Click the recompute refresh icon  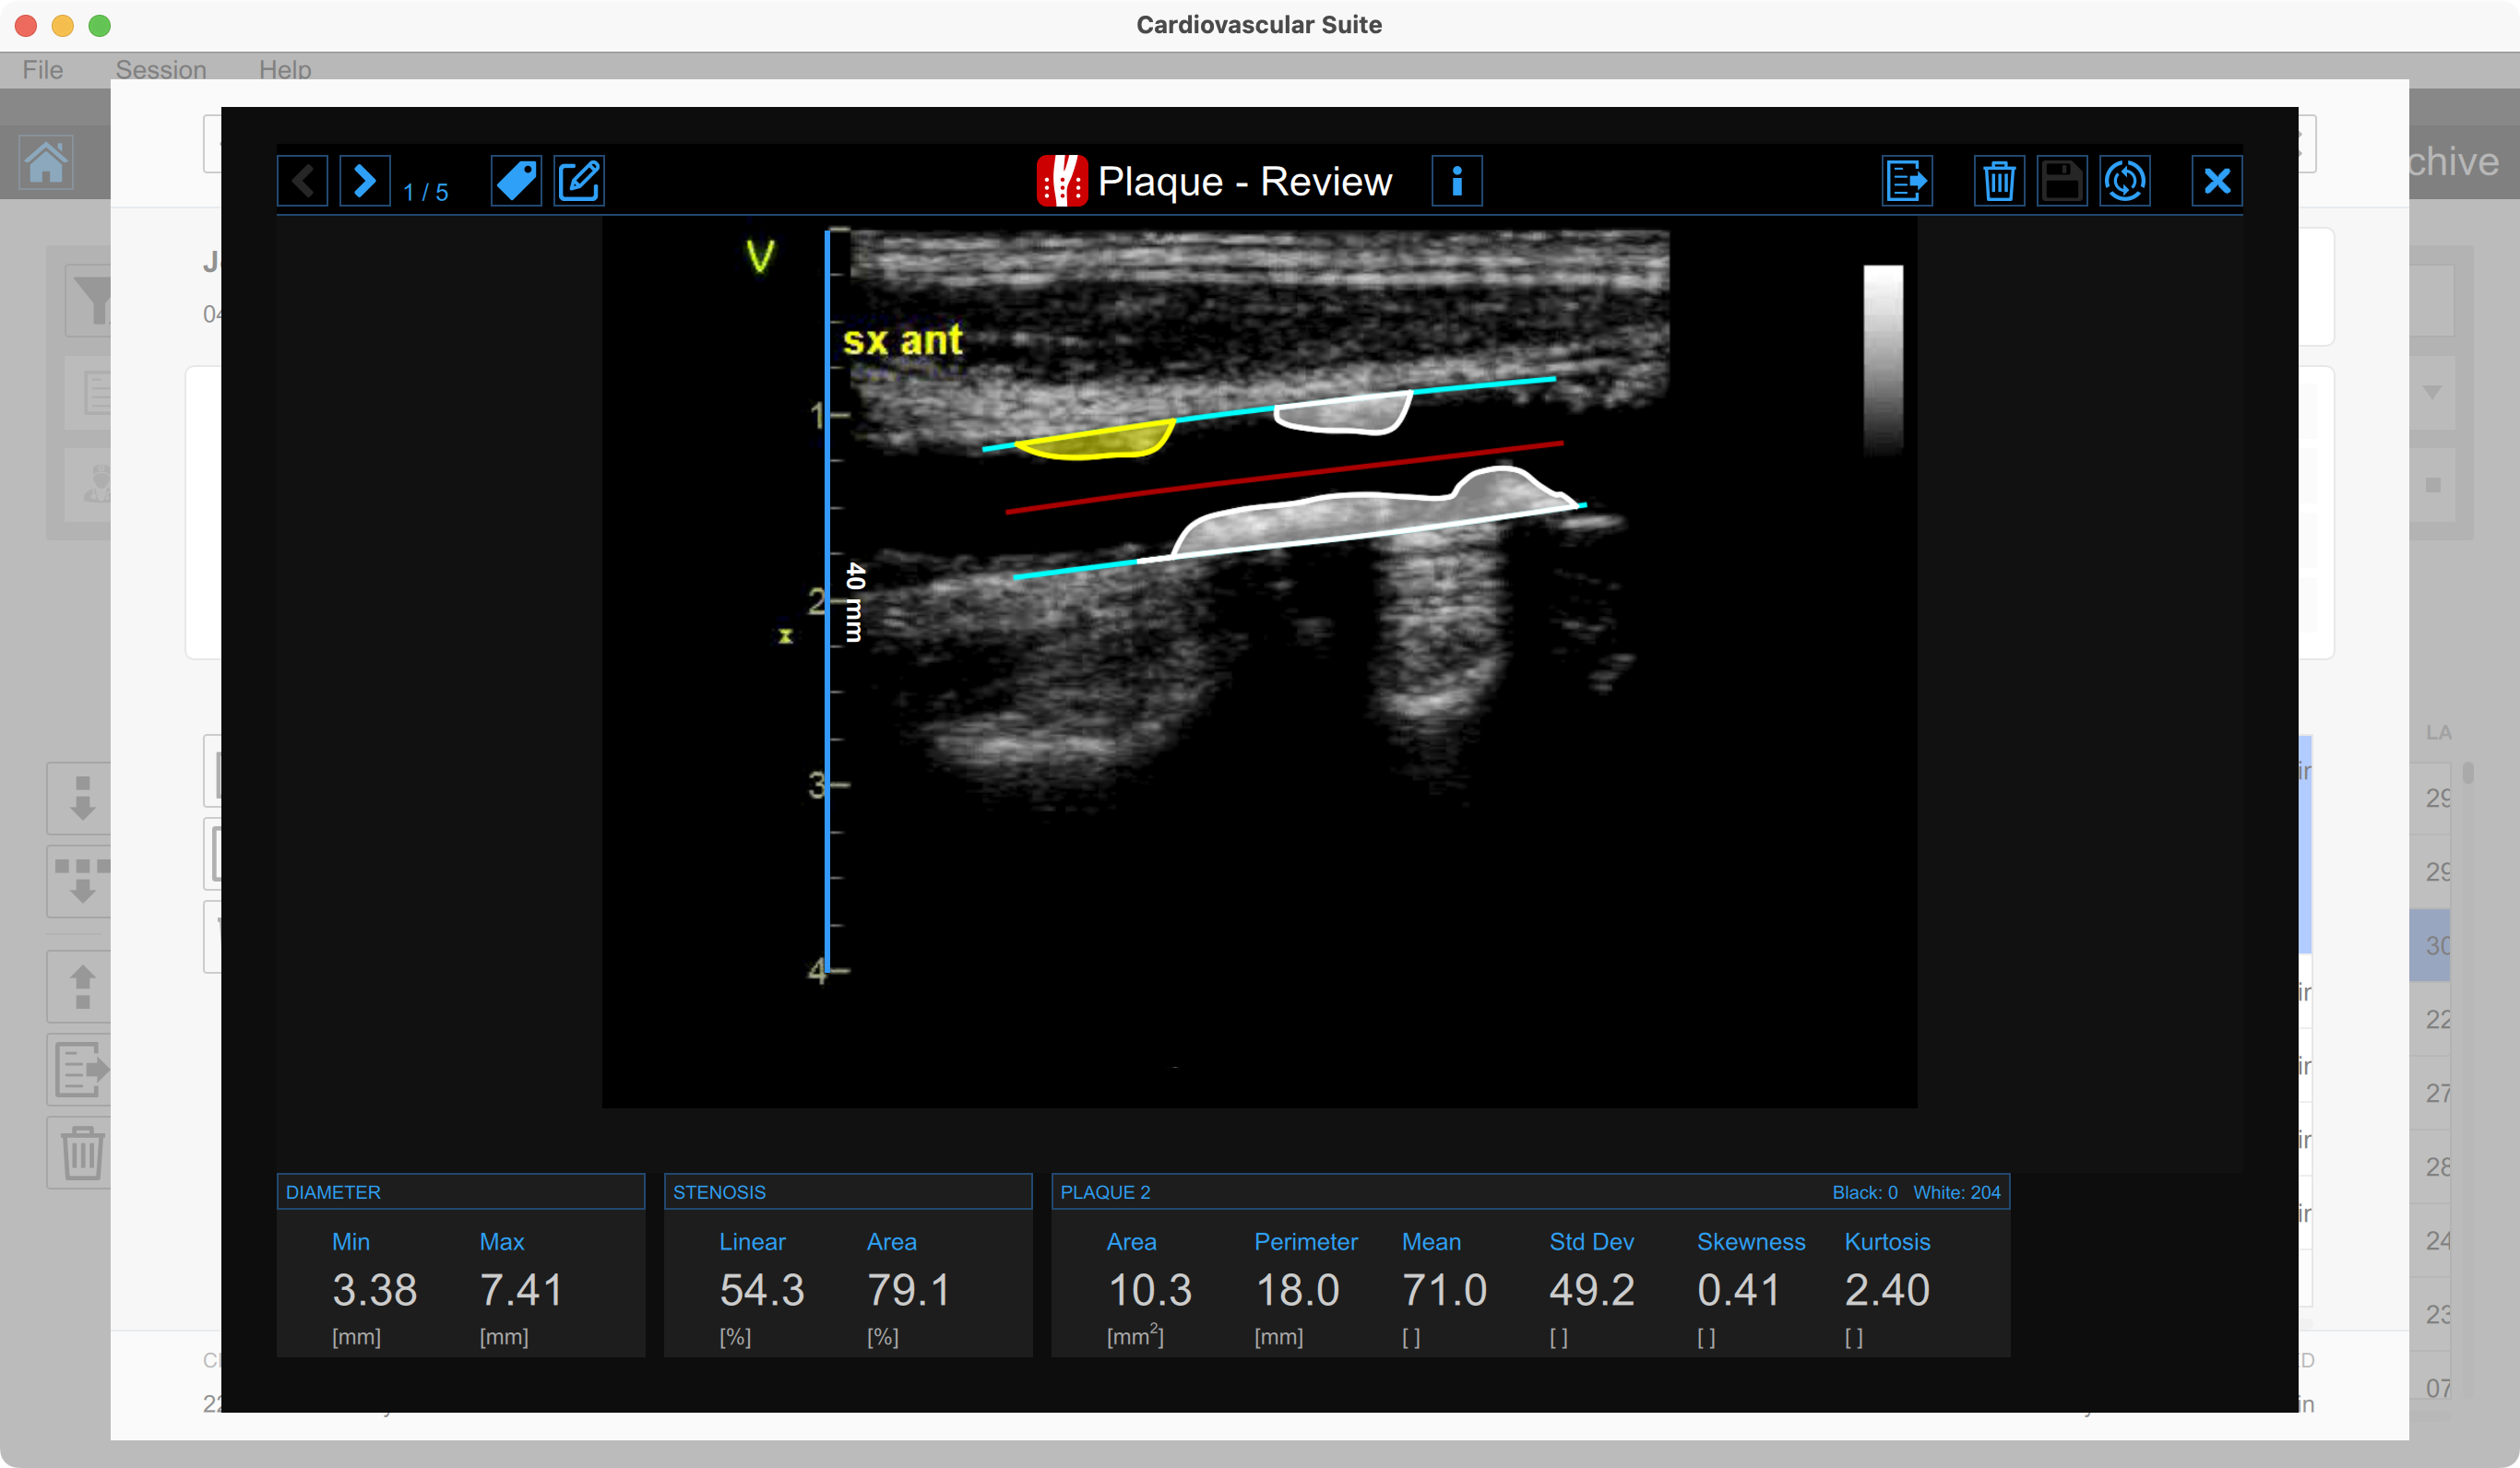2124,181
